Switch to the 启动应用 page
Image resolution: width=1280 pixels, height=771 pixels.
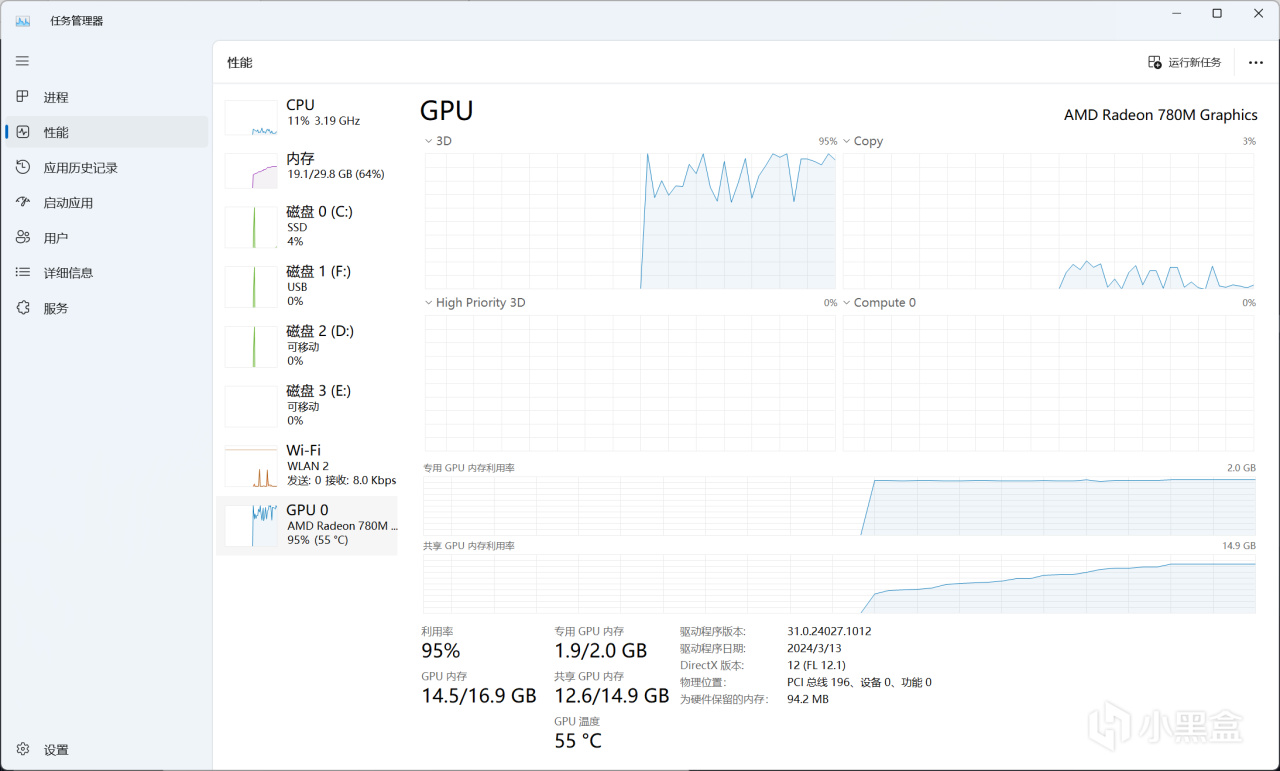[x=106, y=202]
